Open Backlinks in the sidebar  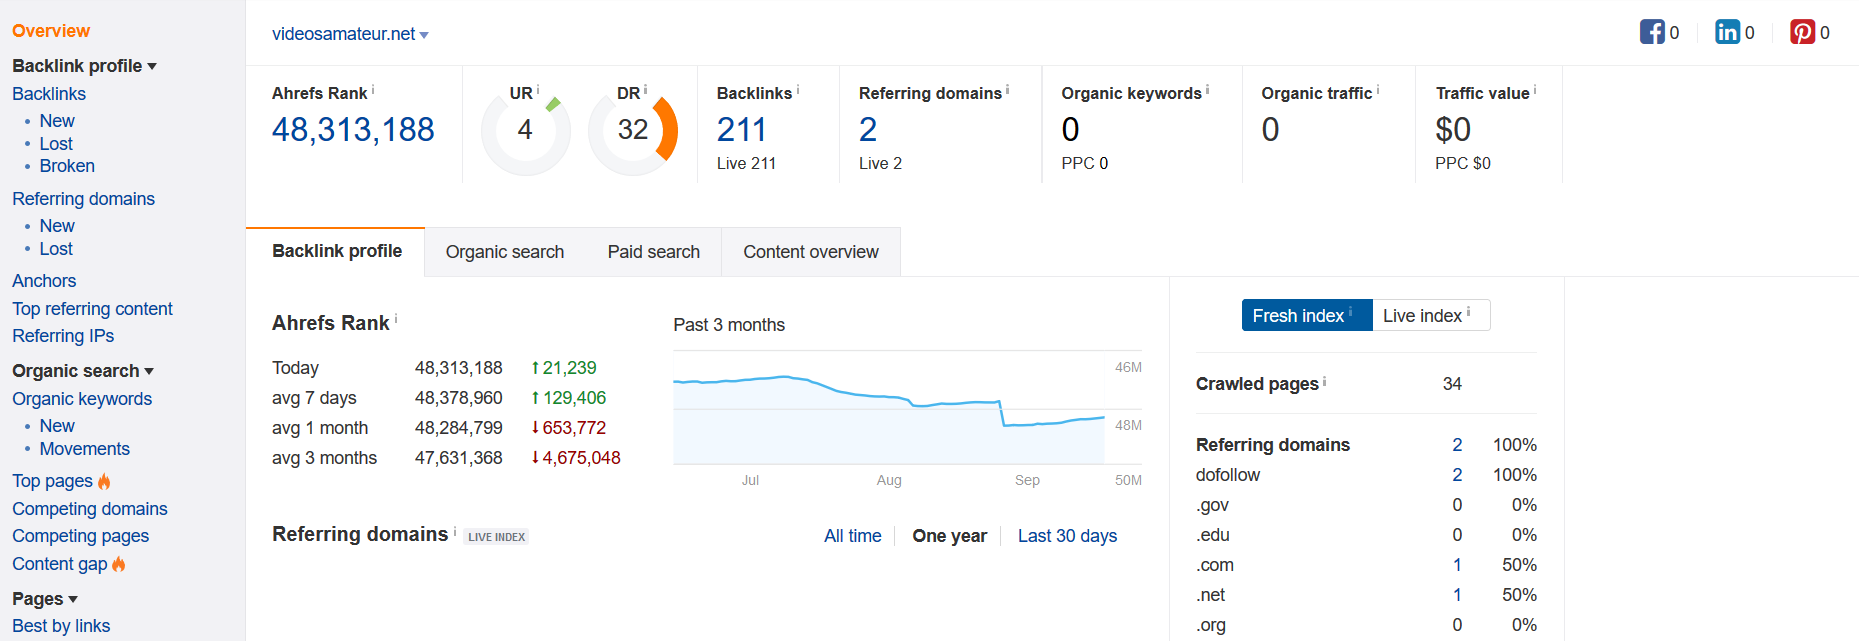pos(49,94)
